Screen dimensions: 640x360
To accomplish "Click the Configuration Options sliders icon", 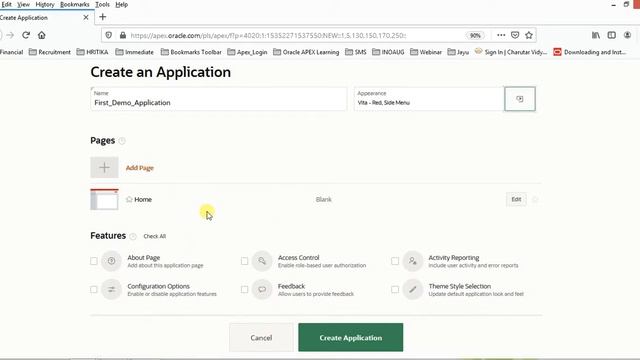I will tap(111, 289).
